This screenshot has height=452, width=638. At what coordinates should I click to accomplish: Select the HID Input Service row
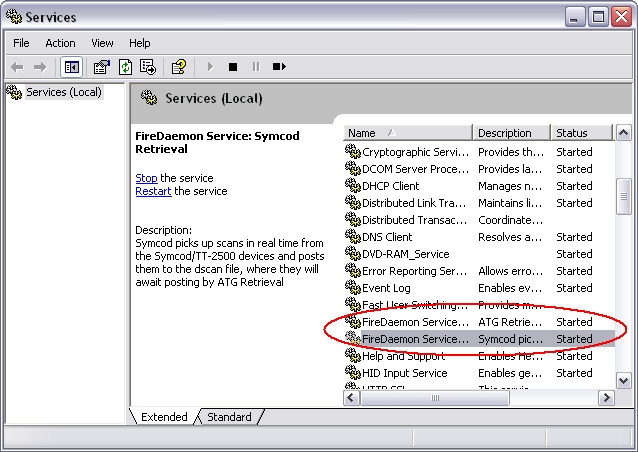[479, 373]
